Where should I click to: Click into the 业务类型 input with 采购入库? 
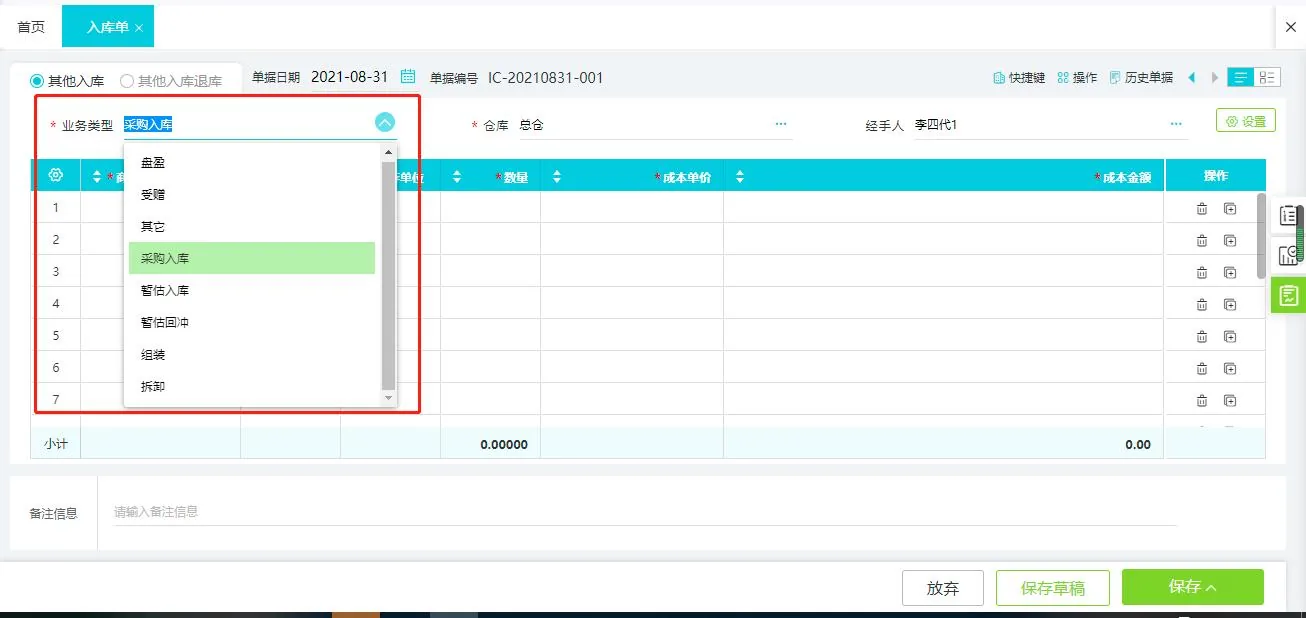click(x=247, y=125)
